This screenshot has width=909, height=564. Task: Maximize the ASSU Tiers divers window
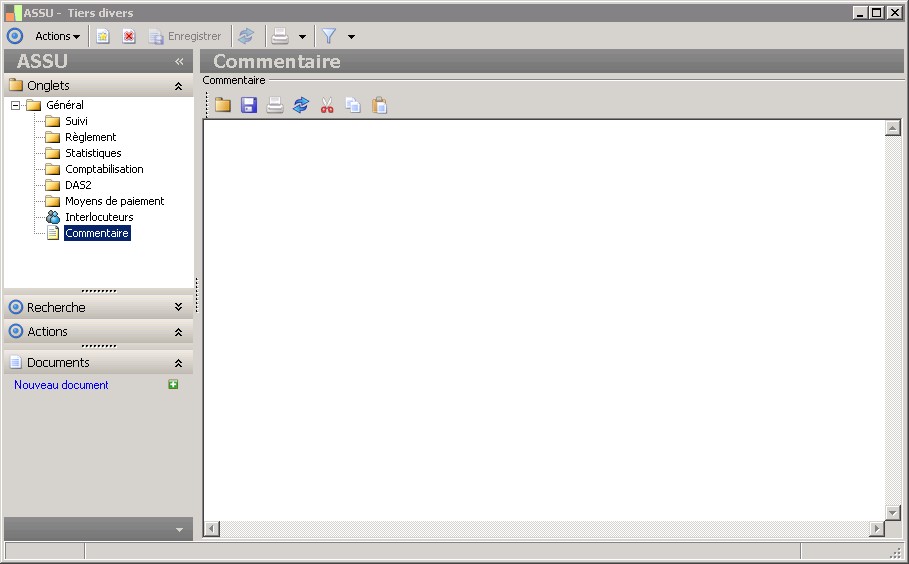877,12
